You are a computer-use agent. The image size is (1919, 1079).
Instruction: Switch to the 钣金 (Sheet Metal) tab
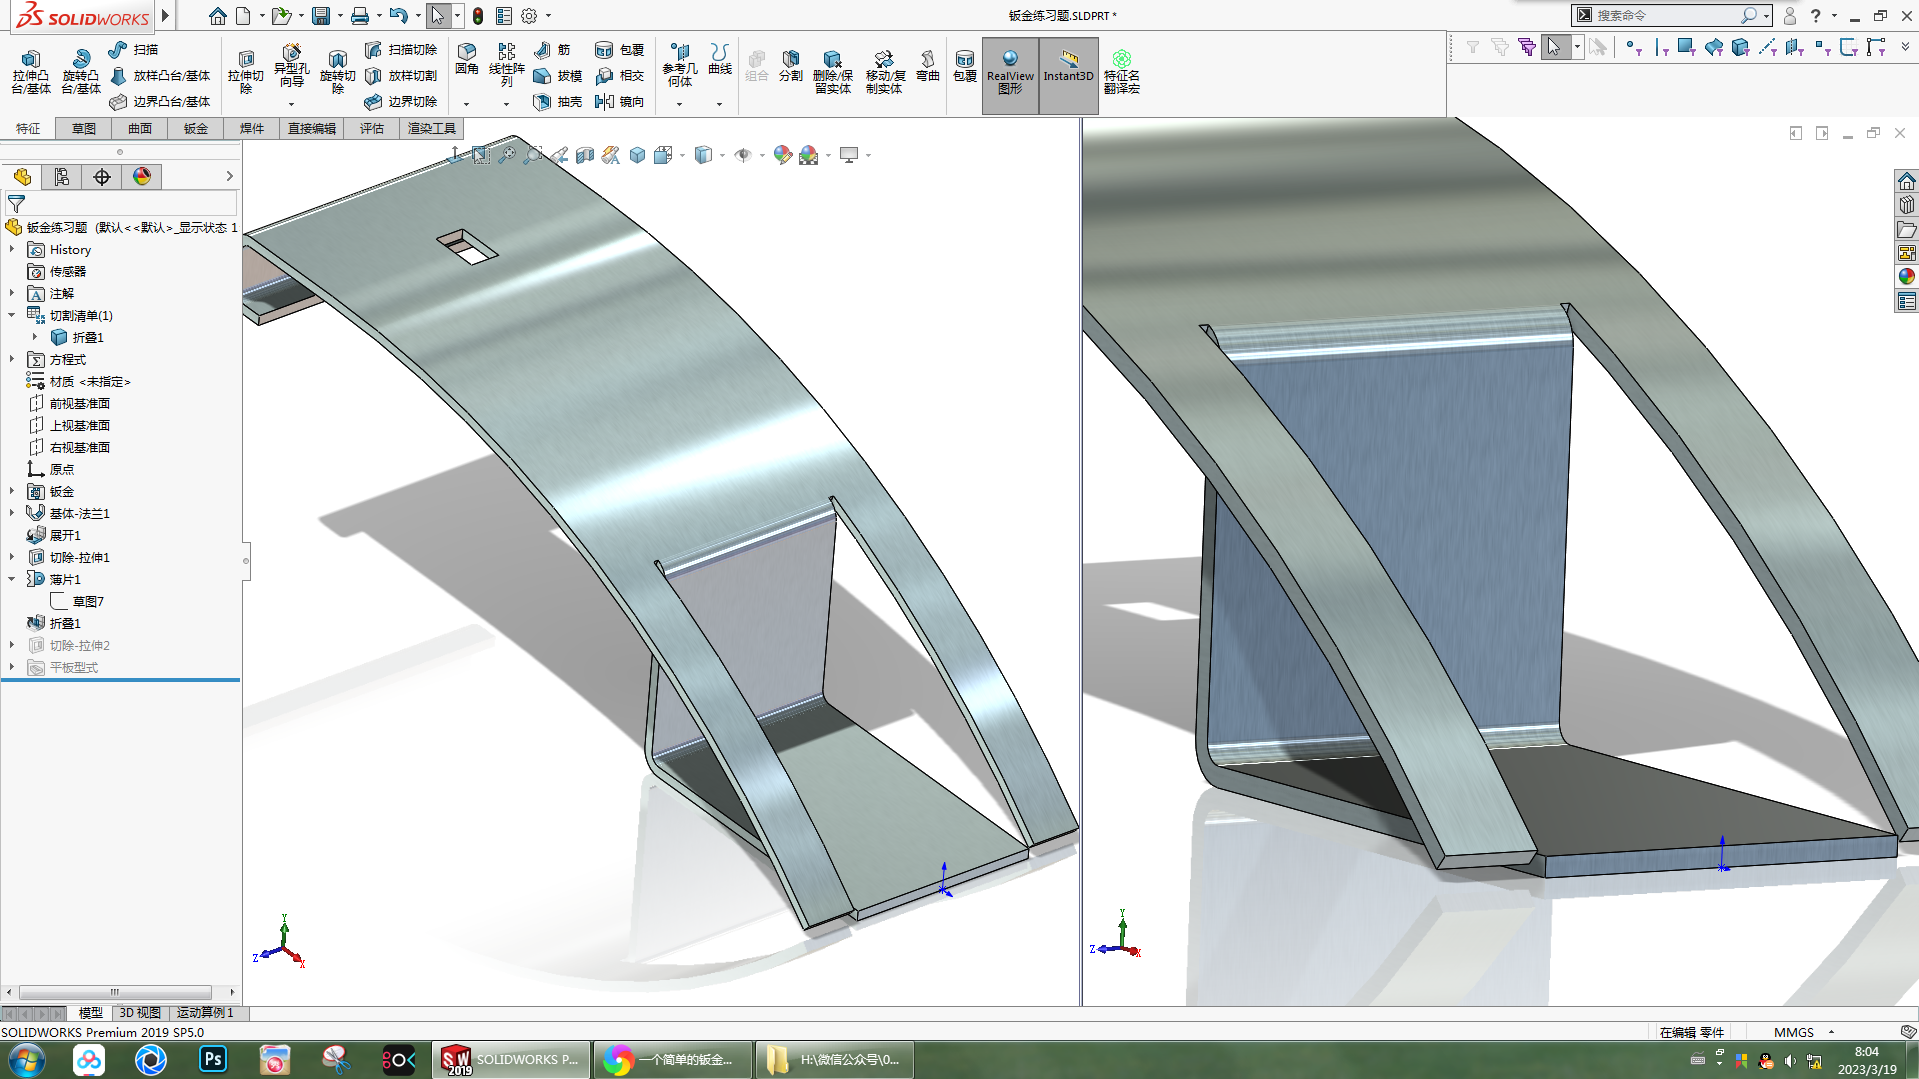(195, 129)
